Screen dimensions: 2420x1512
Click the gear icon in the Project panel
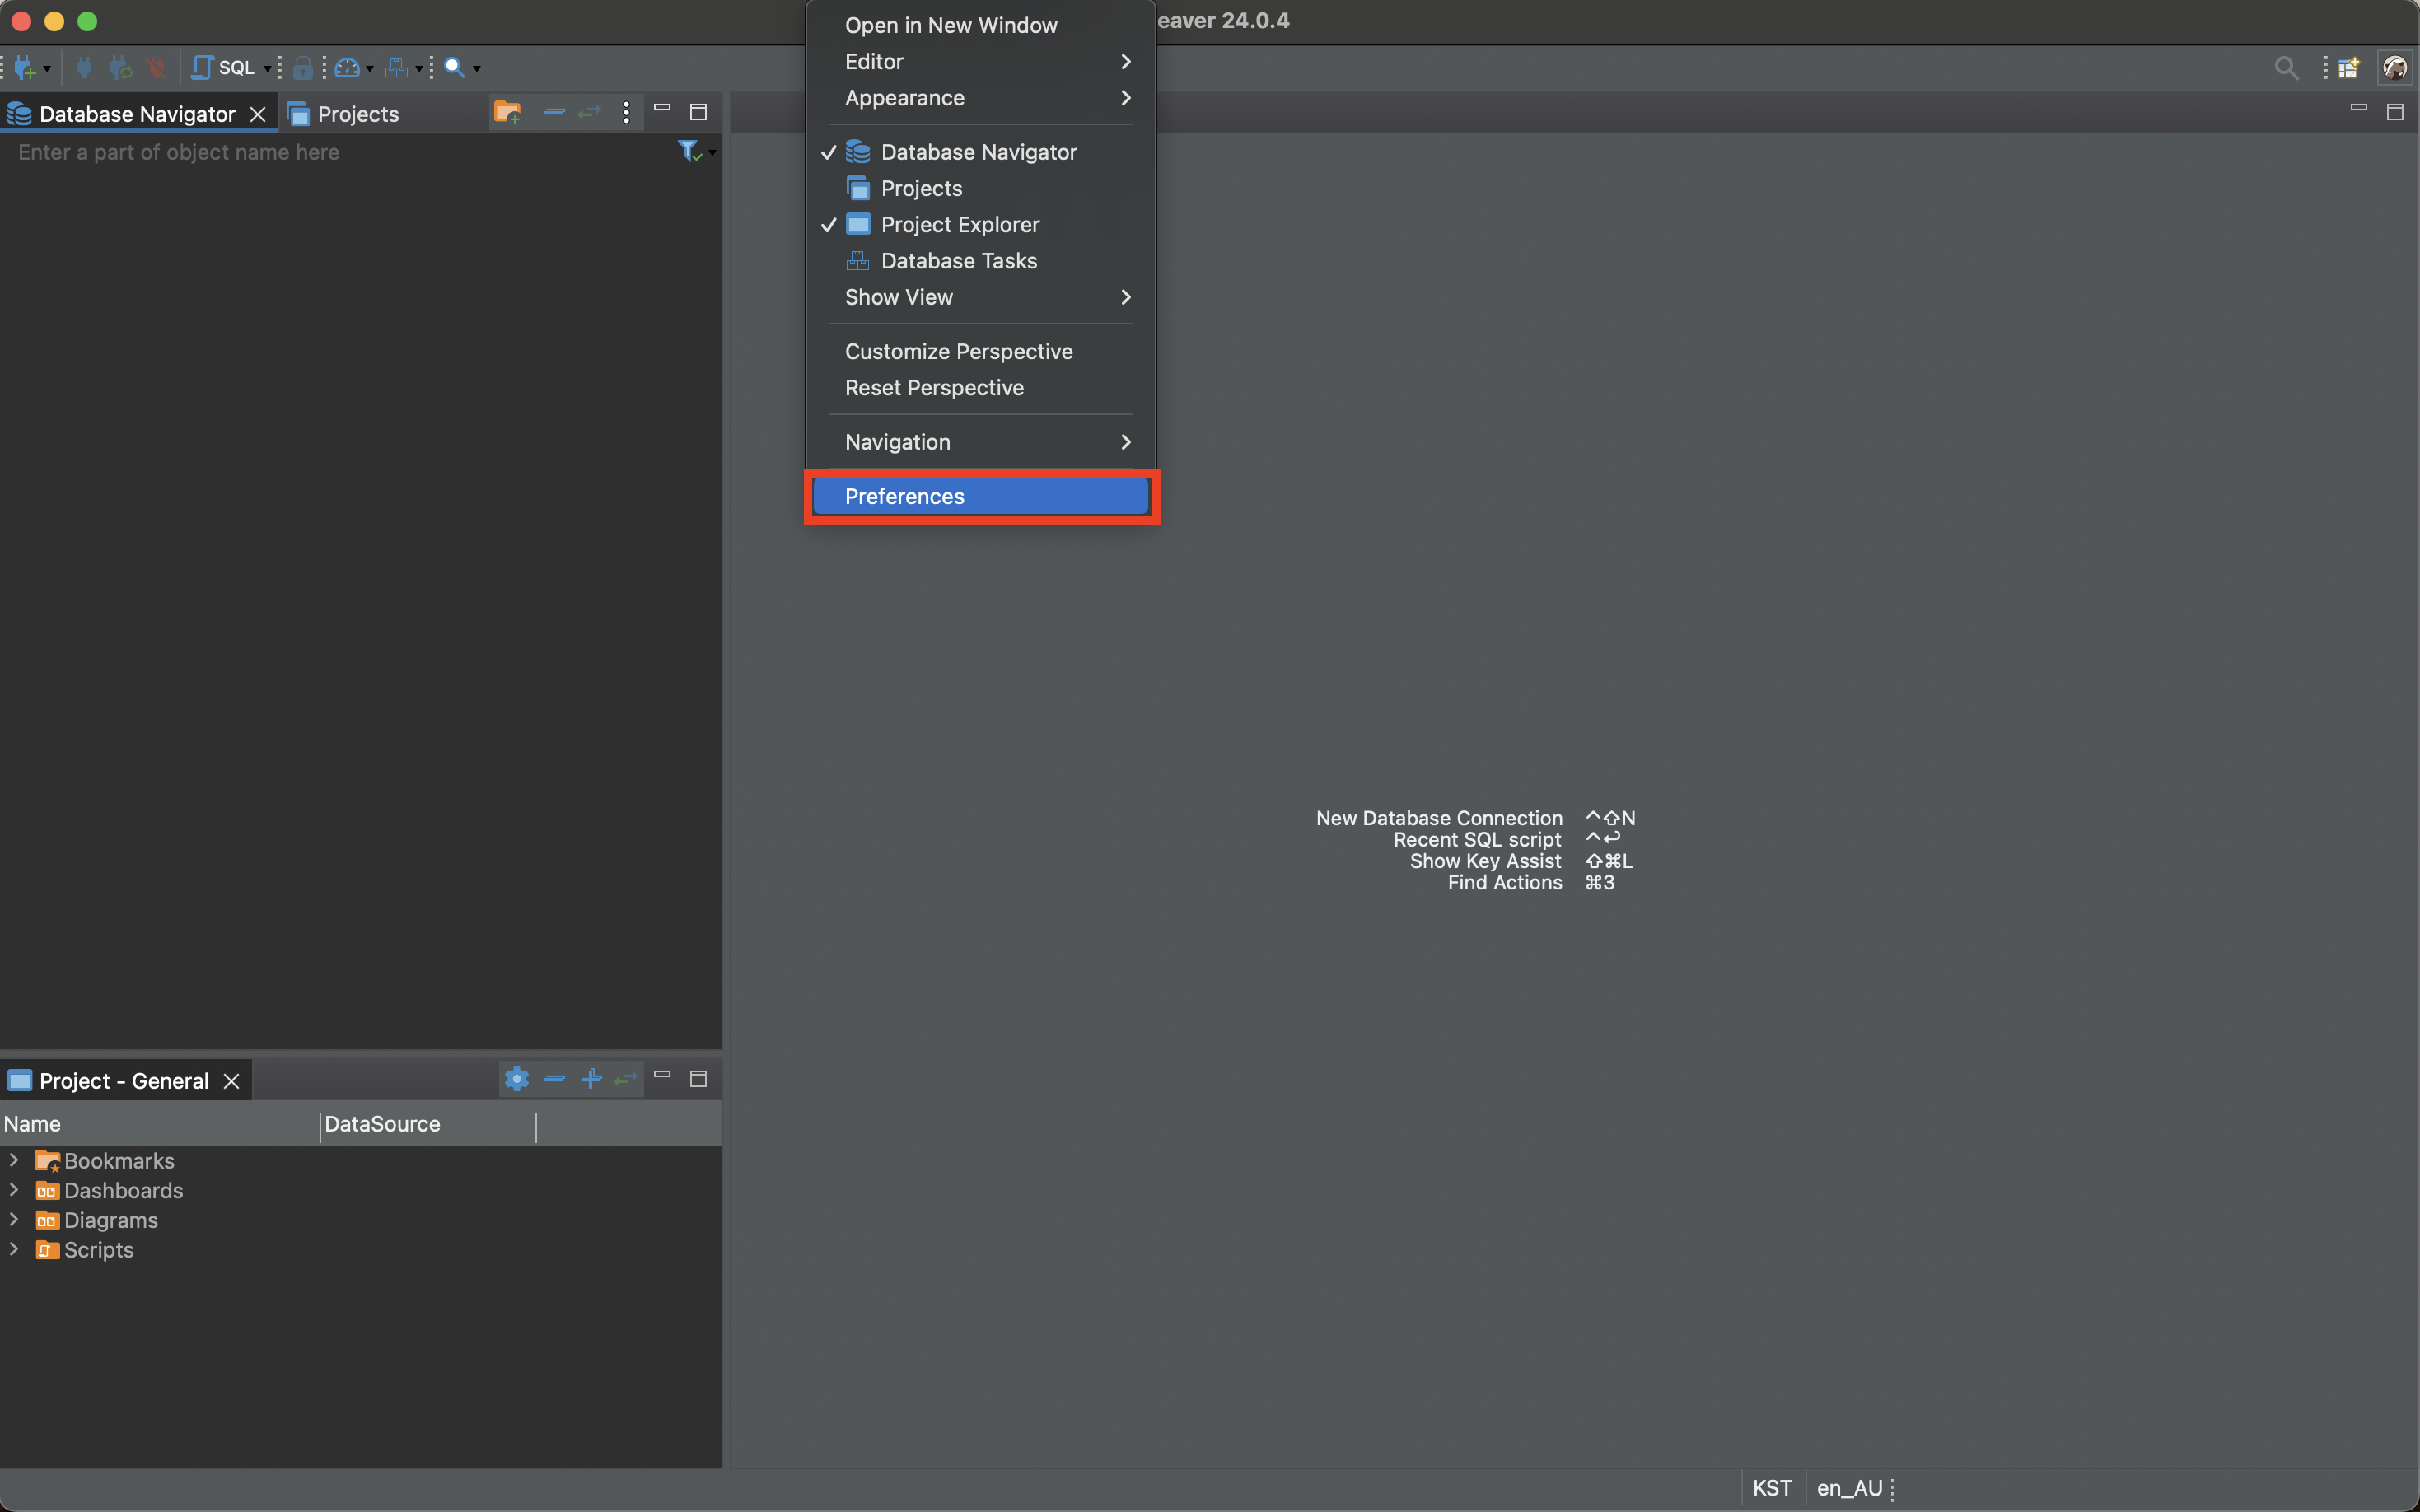pyautogui.click(x=516, y=1078)
